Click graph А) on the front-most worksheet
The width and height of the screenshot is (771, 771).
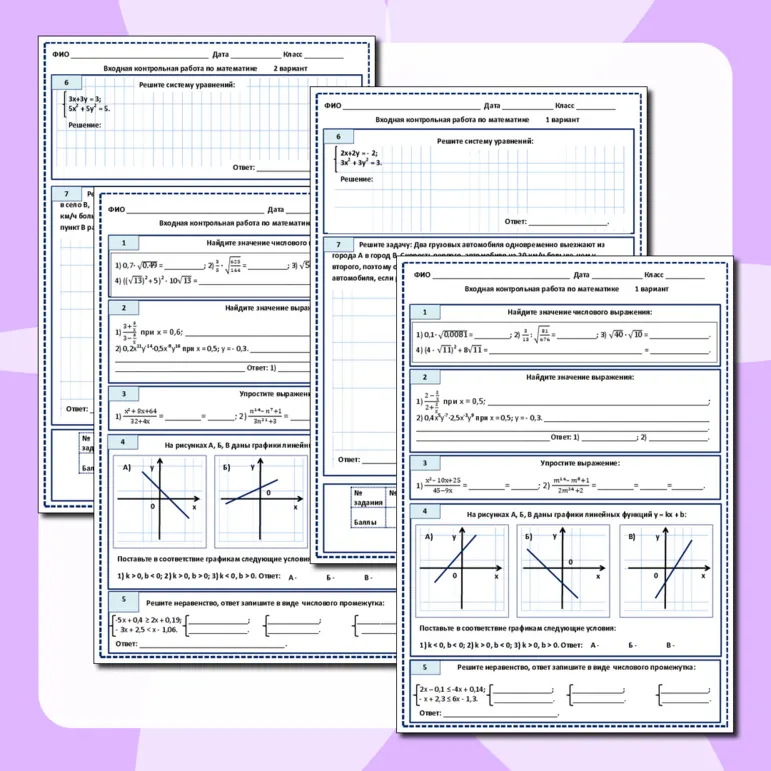click(x=462, y=570)
